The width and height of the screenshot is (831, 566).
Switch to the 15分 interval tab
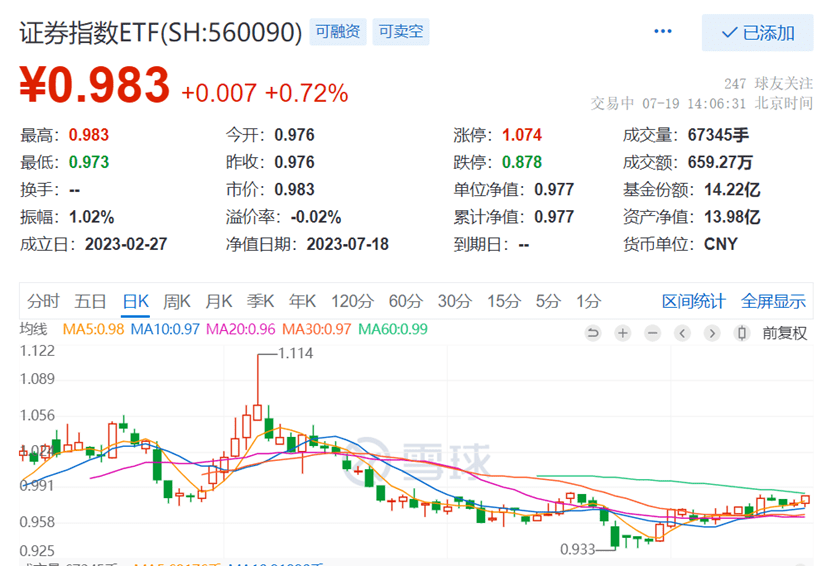[x=503, y=301]
